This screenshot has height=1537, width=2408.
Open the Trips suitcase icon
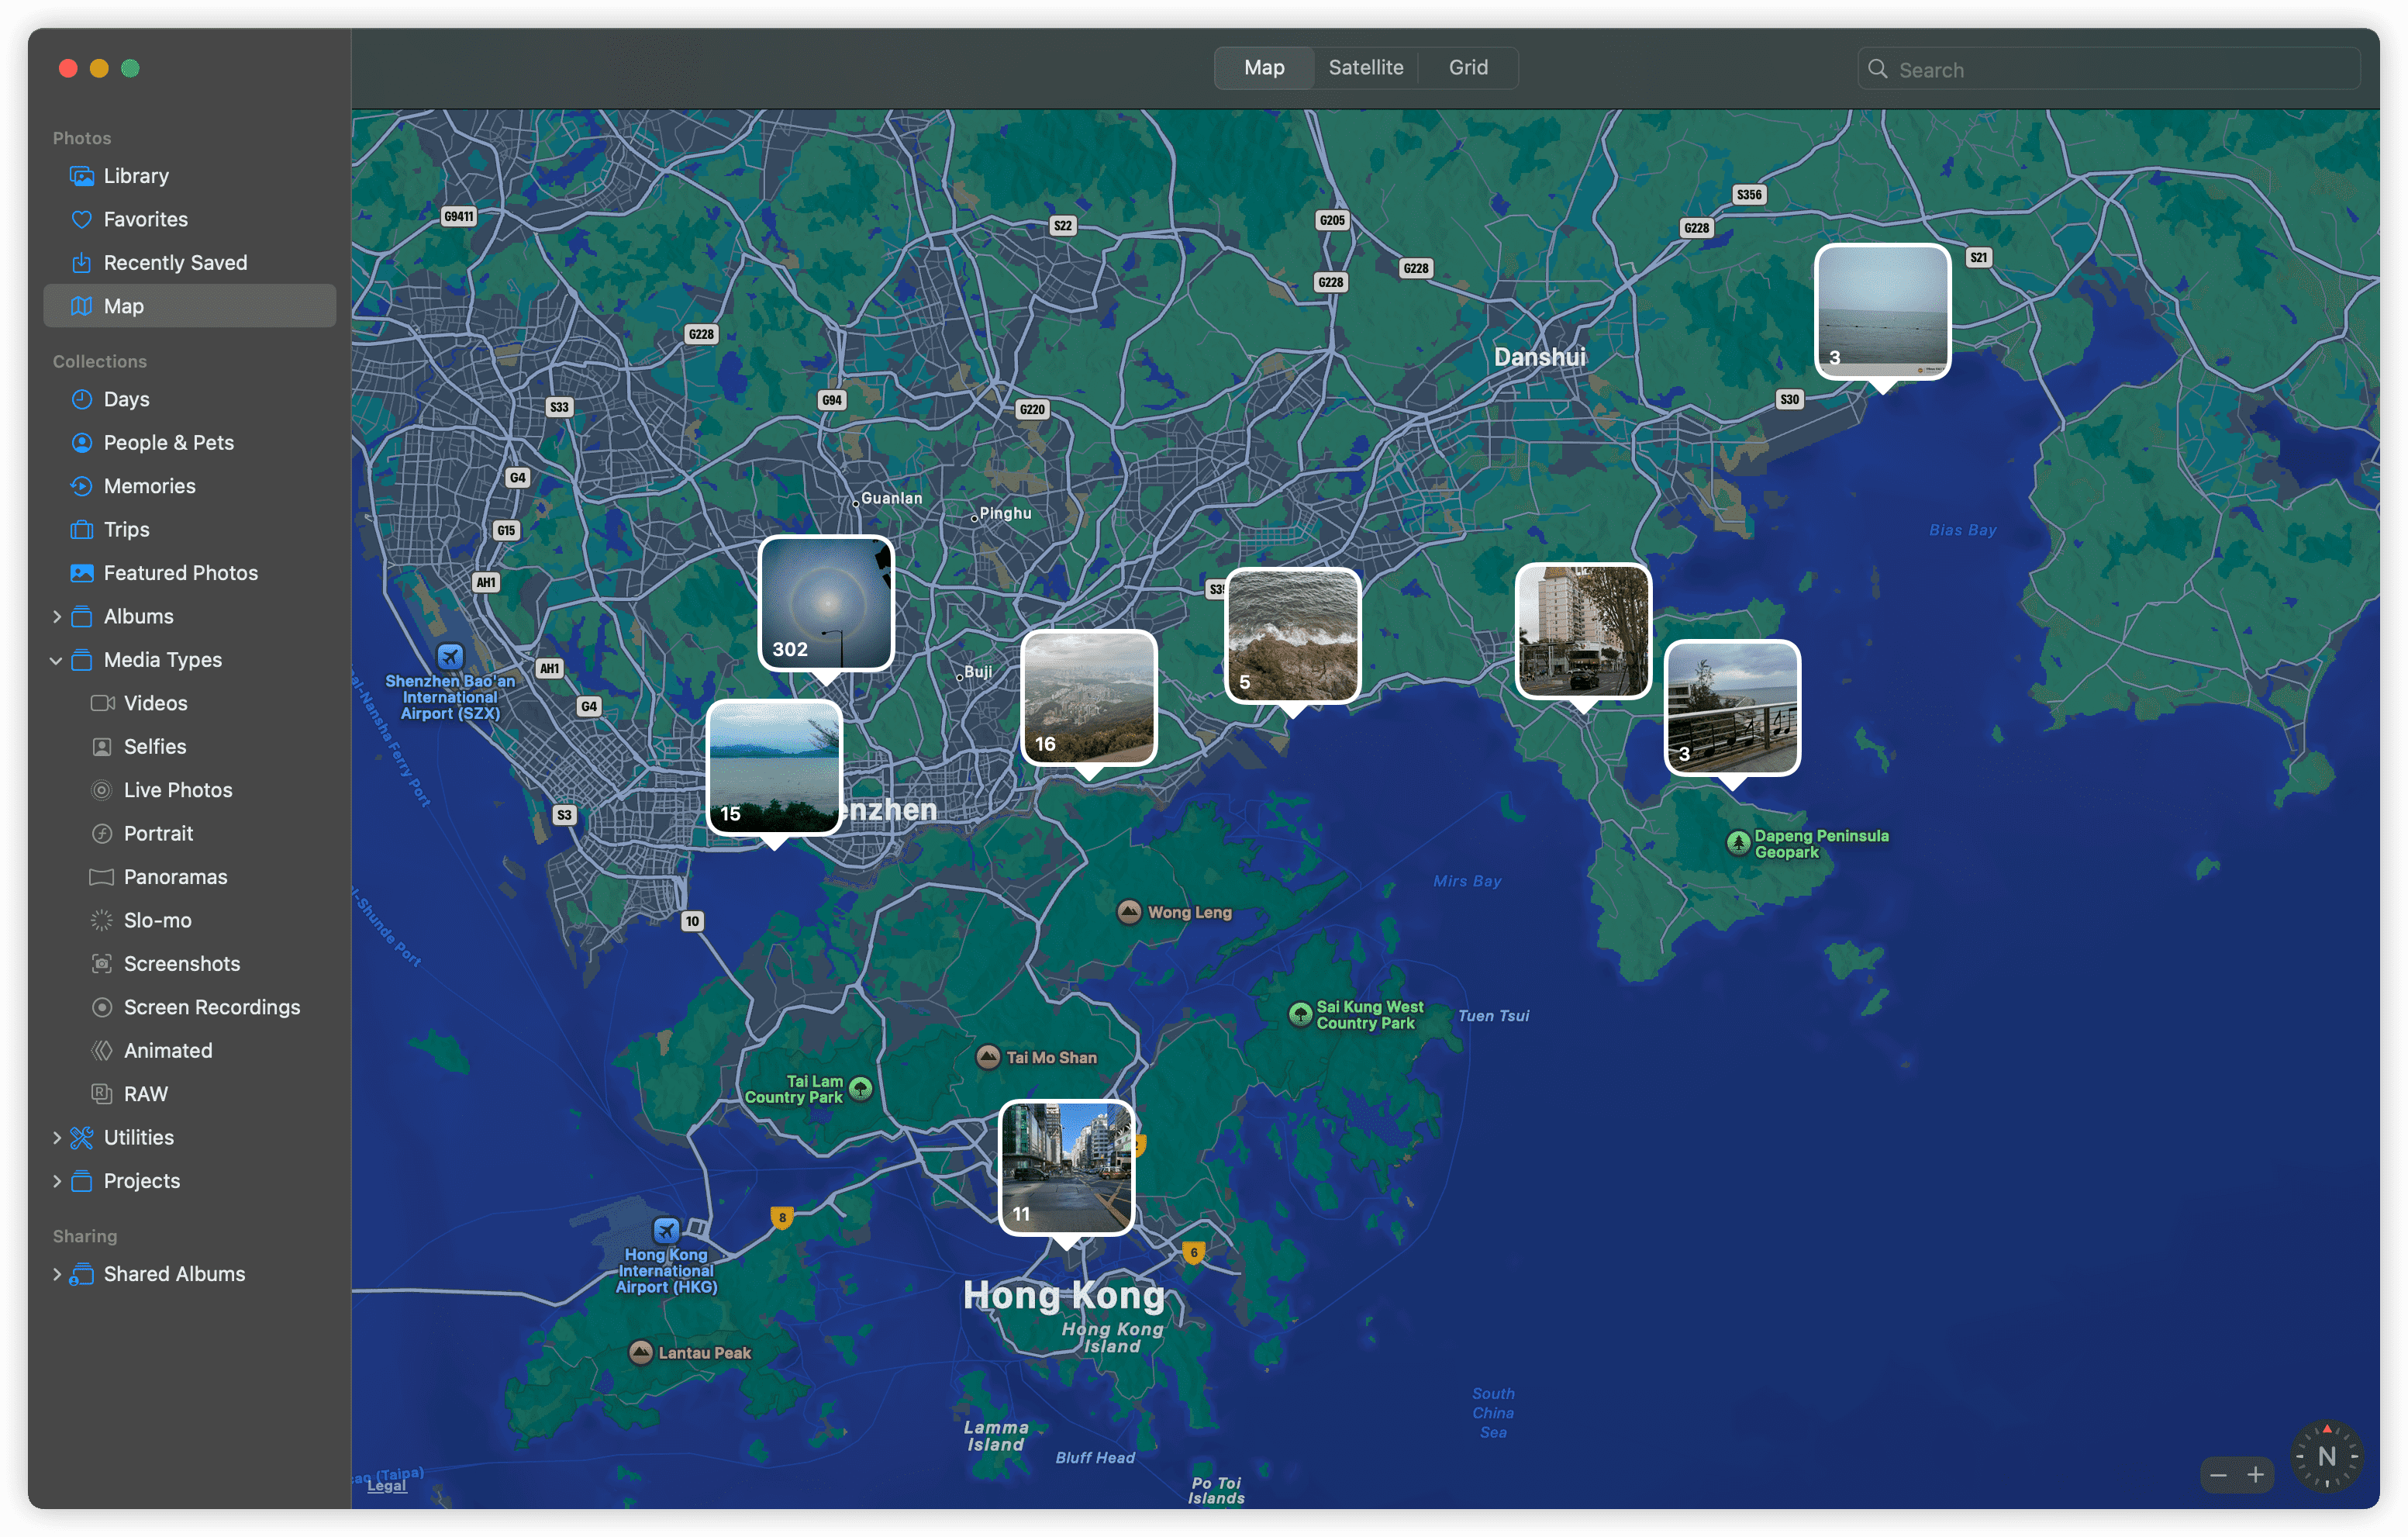[x=82, y=529]
